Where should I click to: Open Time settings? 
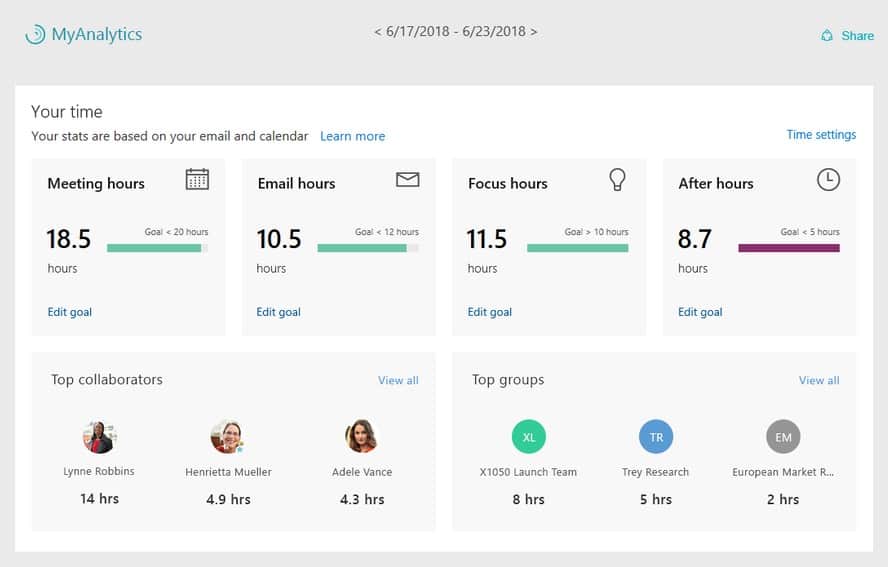(821, 135)
